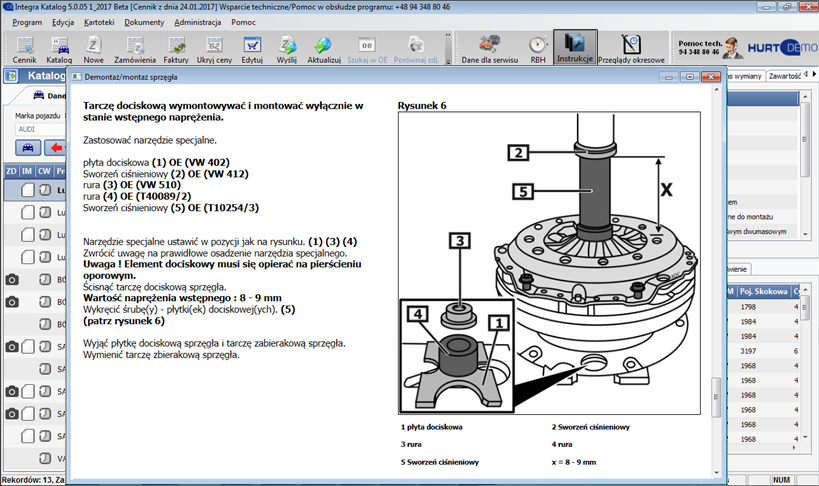Open the Dokumenty menu
Viewport: 819px width, 486px height.
[144, 22]
